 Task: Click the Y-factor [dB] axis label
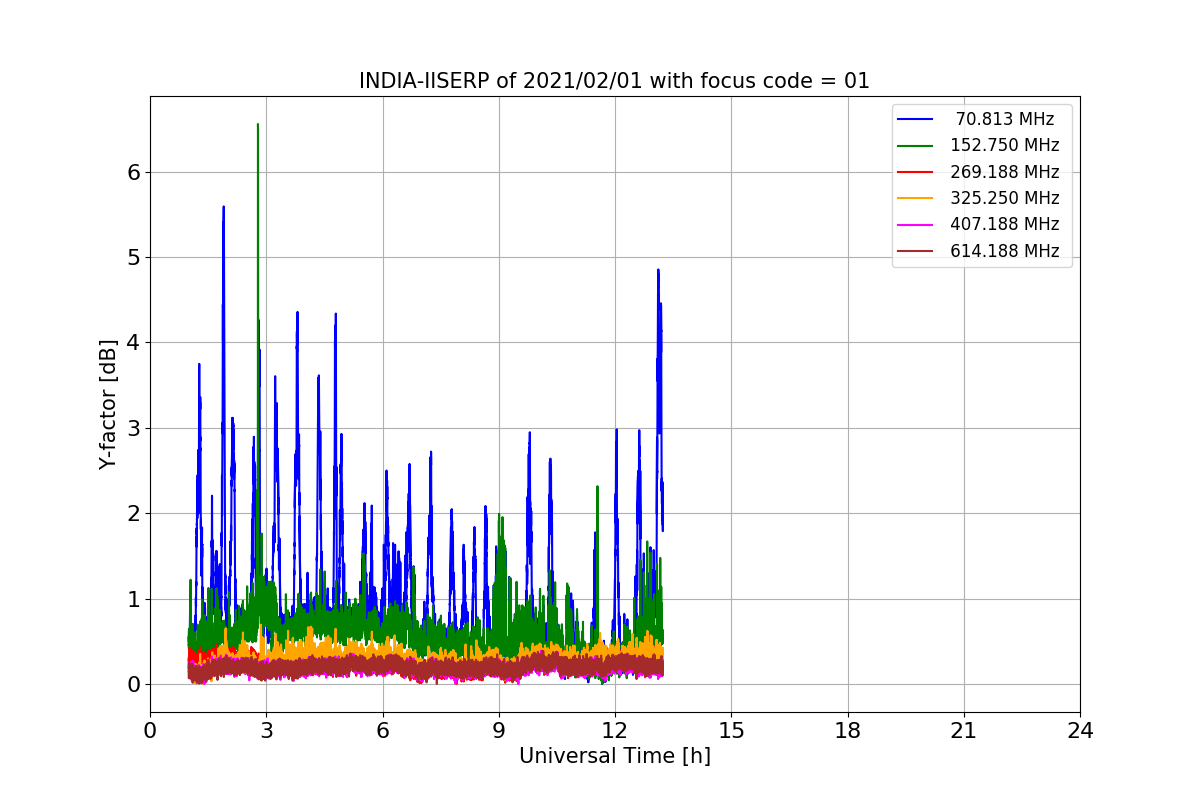pyautogui.click(x=108, y=404)
